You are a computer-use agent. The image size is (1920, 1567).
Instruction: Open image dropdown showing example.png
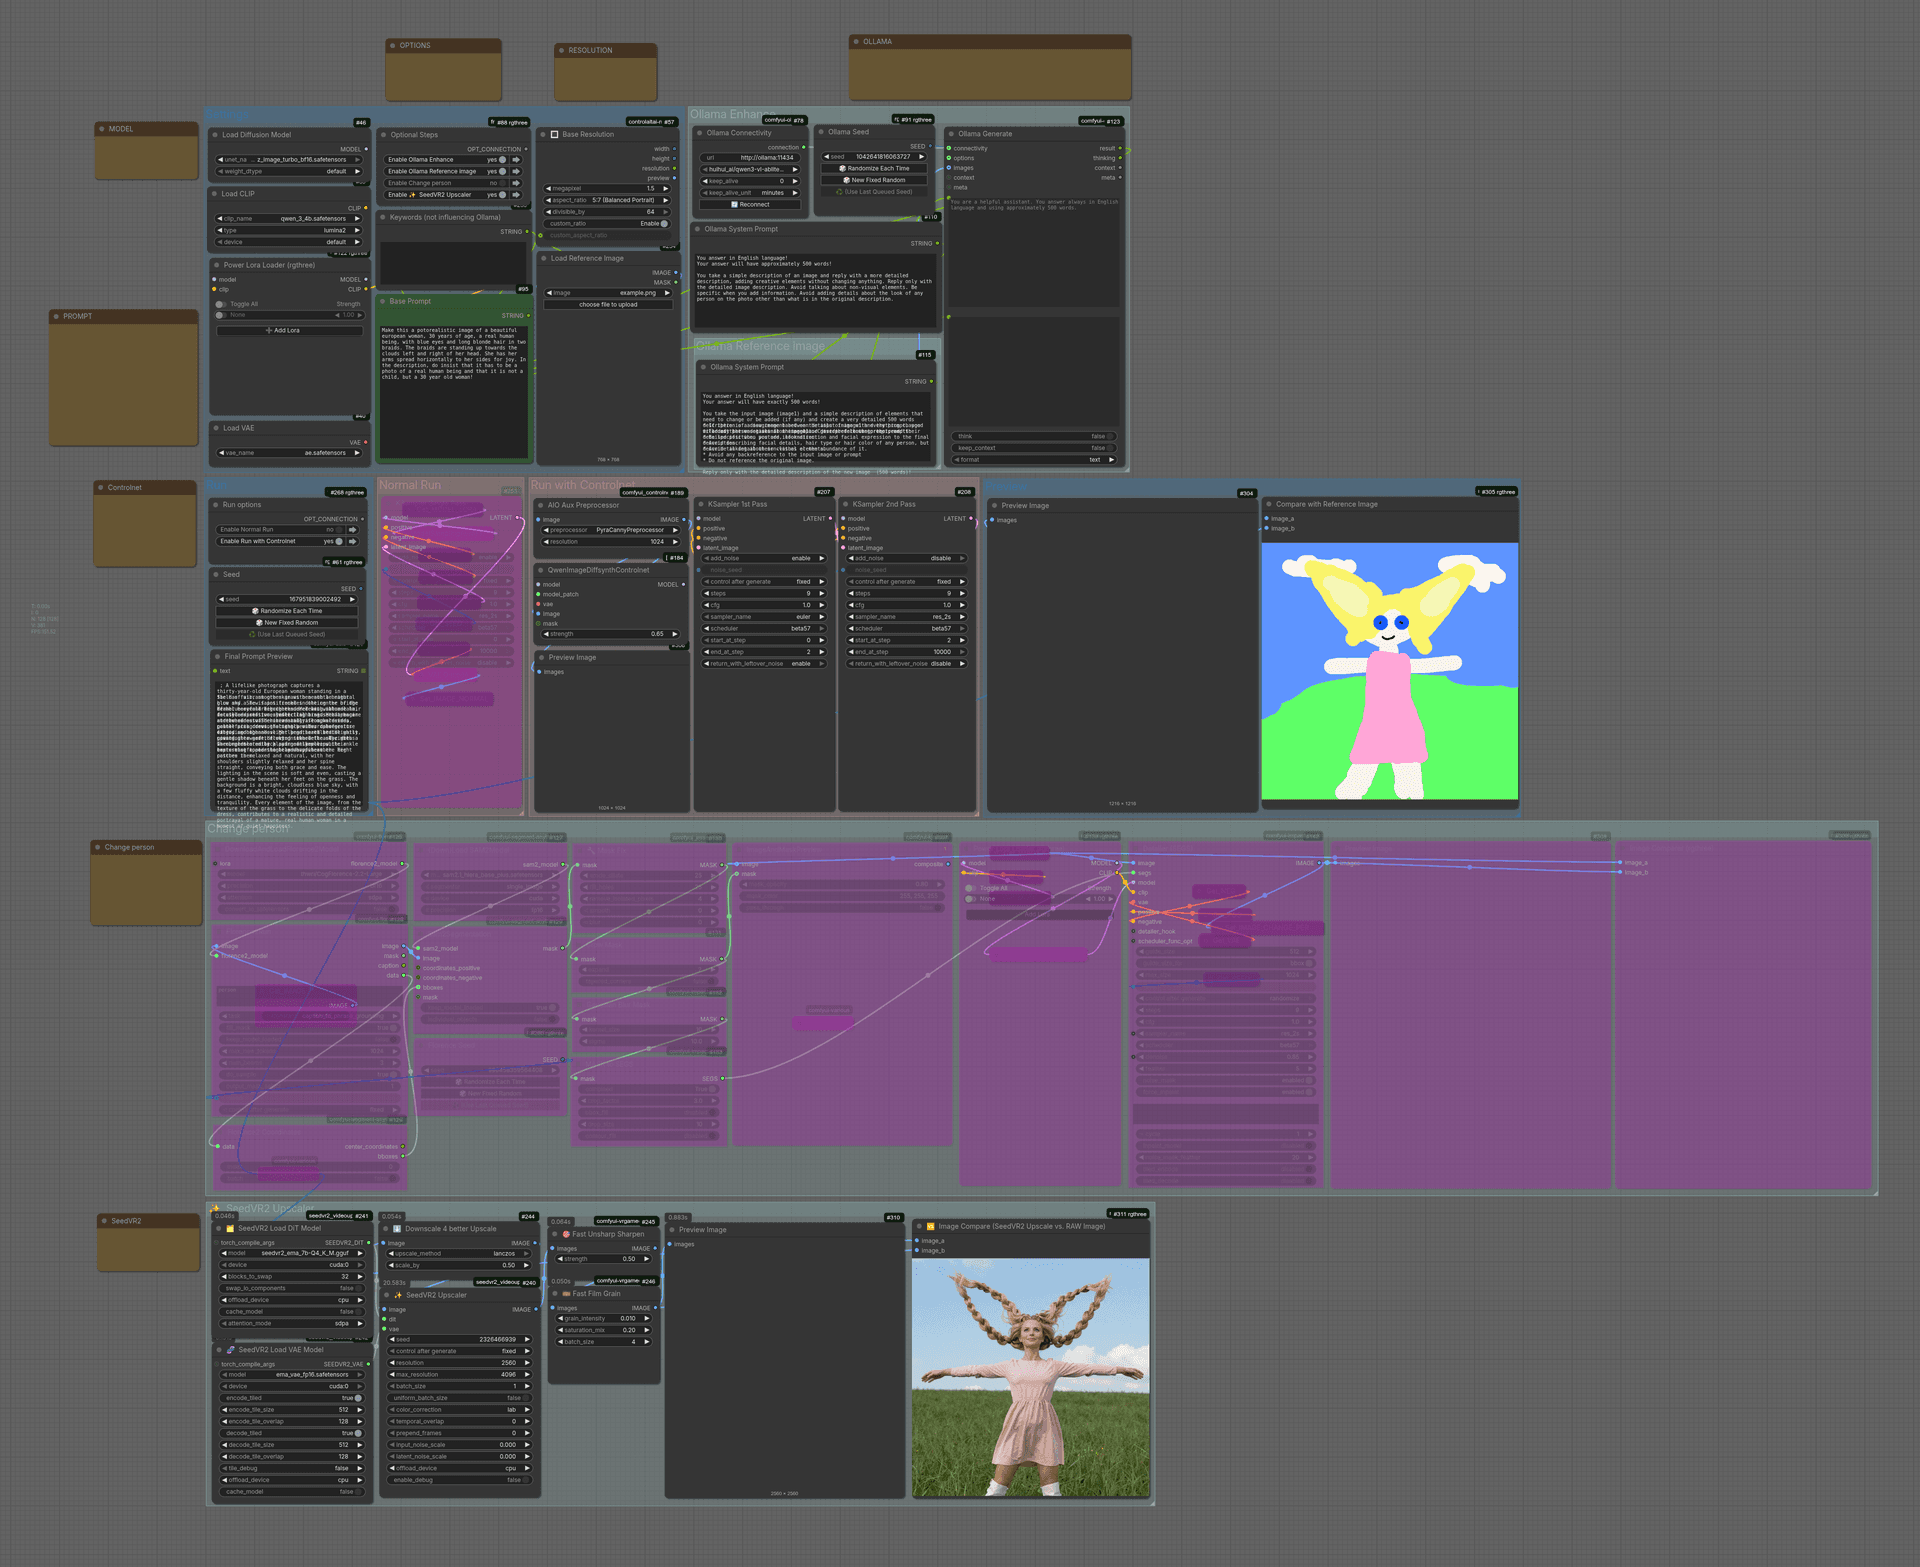click(x=608, y=293)
